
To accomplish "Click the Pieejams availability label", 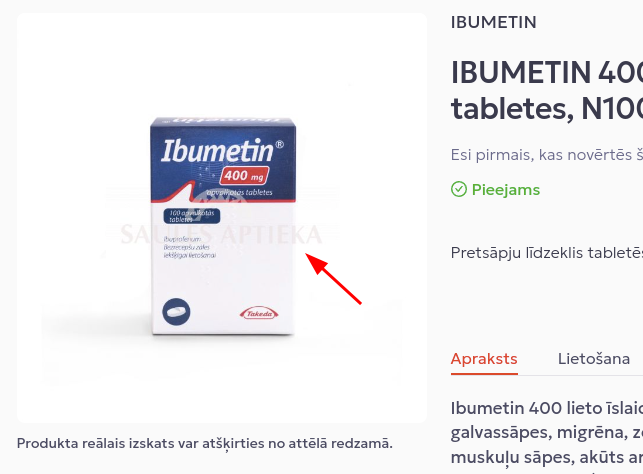I will click(x=506, y=190).
